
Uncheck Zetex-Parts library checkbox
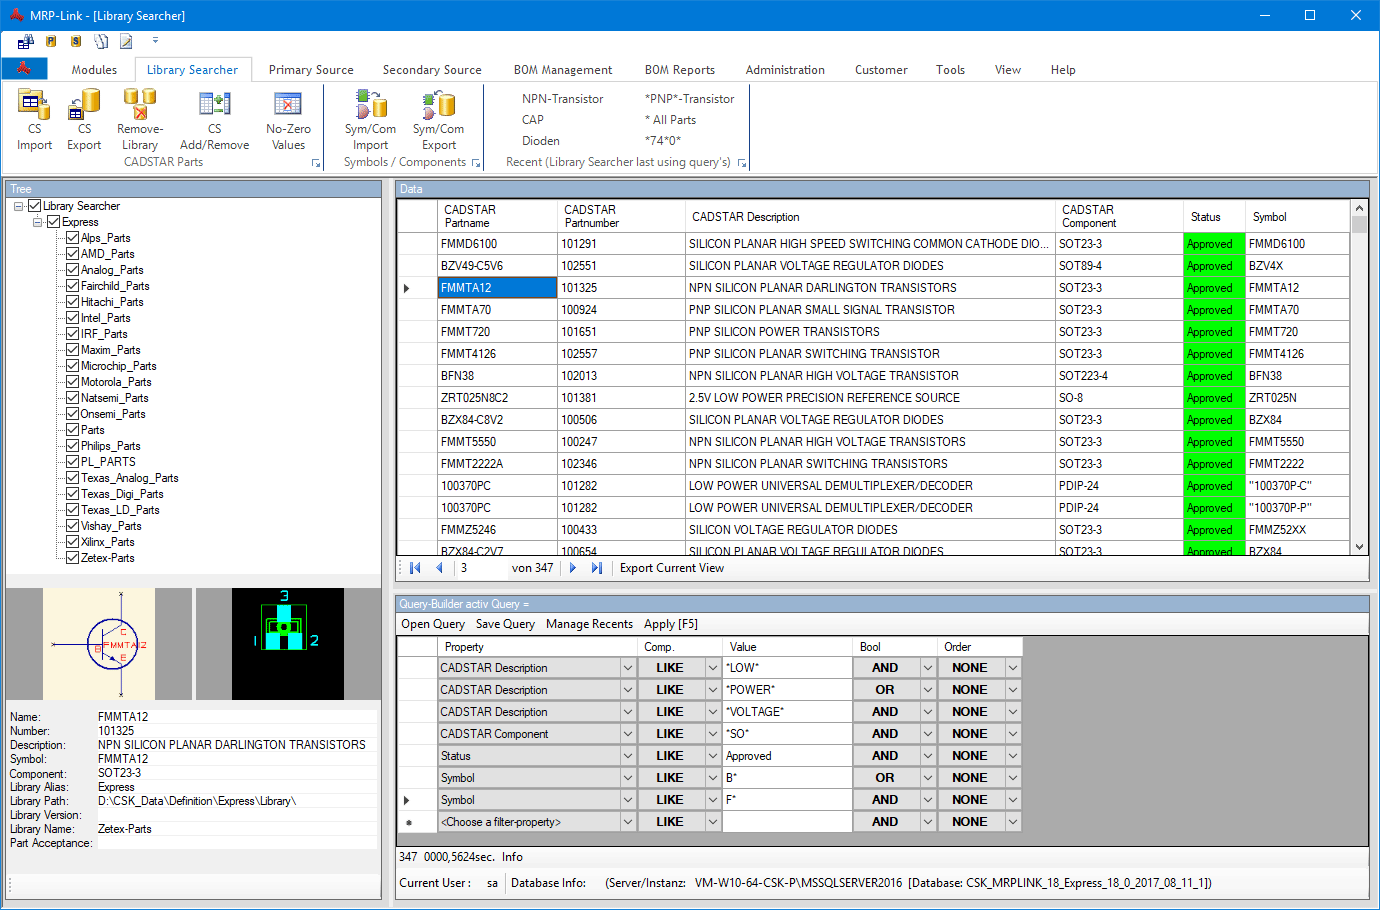pyautogui.click(x=73, y=558)
